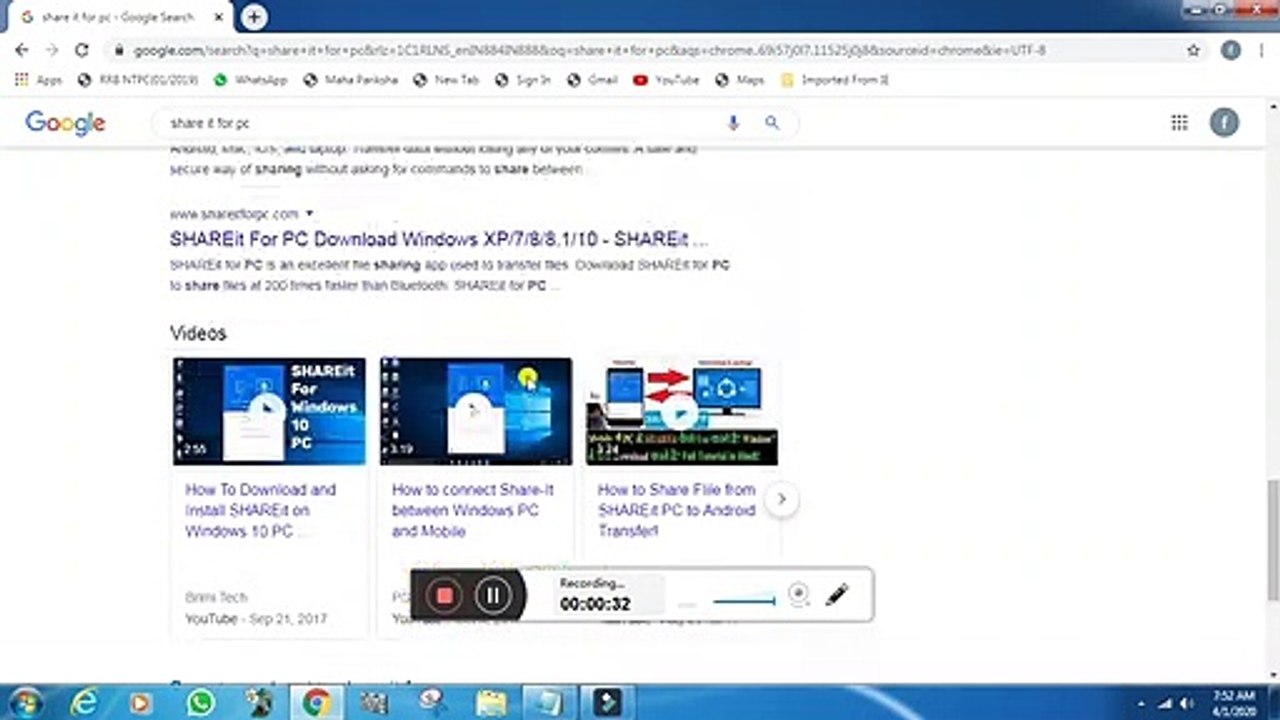1280x720 pixels.
Task: Open the 'How to connect Share-It between Windows PC' link
Action: [x=472, y=510]
